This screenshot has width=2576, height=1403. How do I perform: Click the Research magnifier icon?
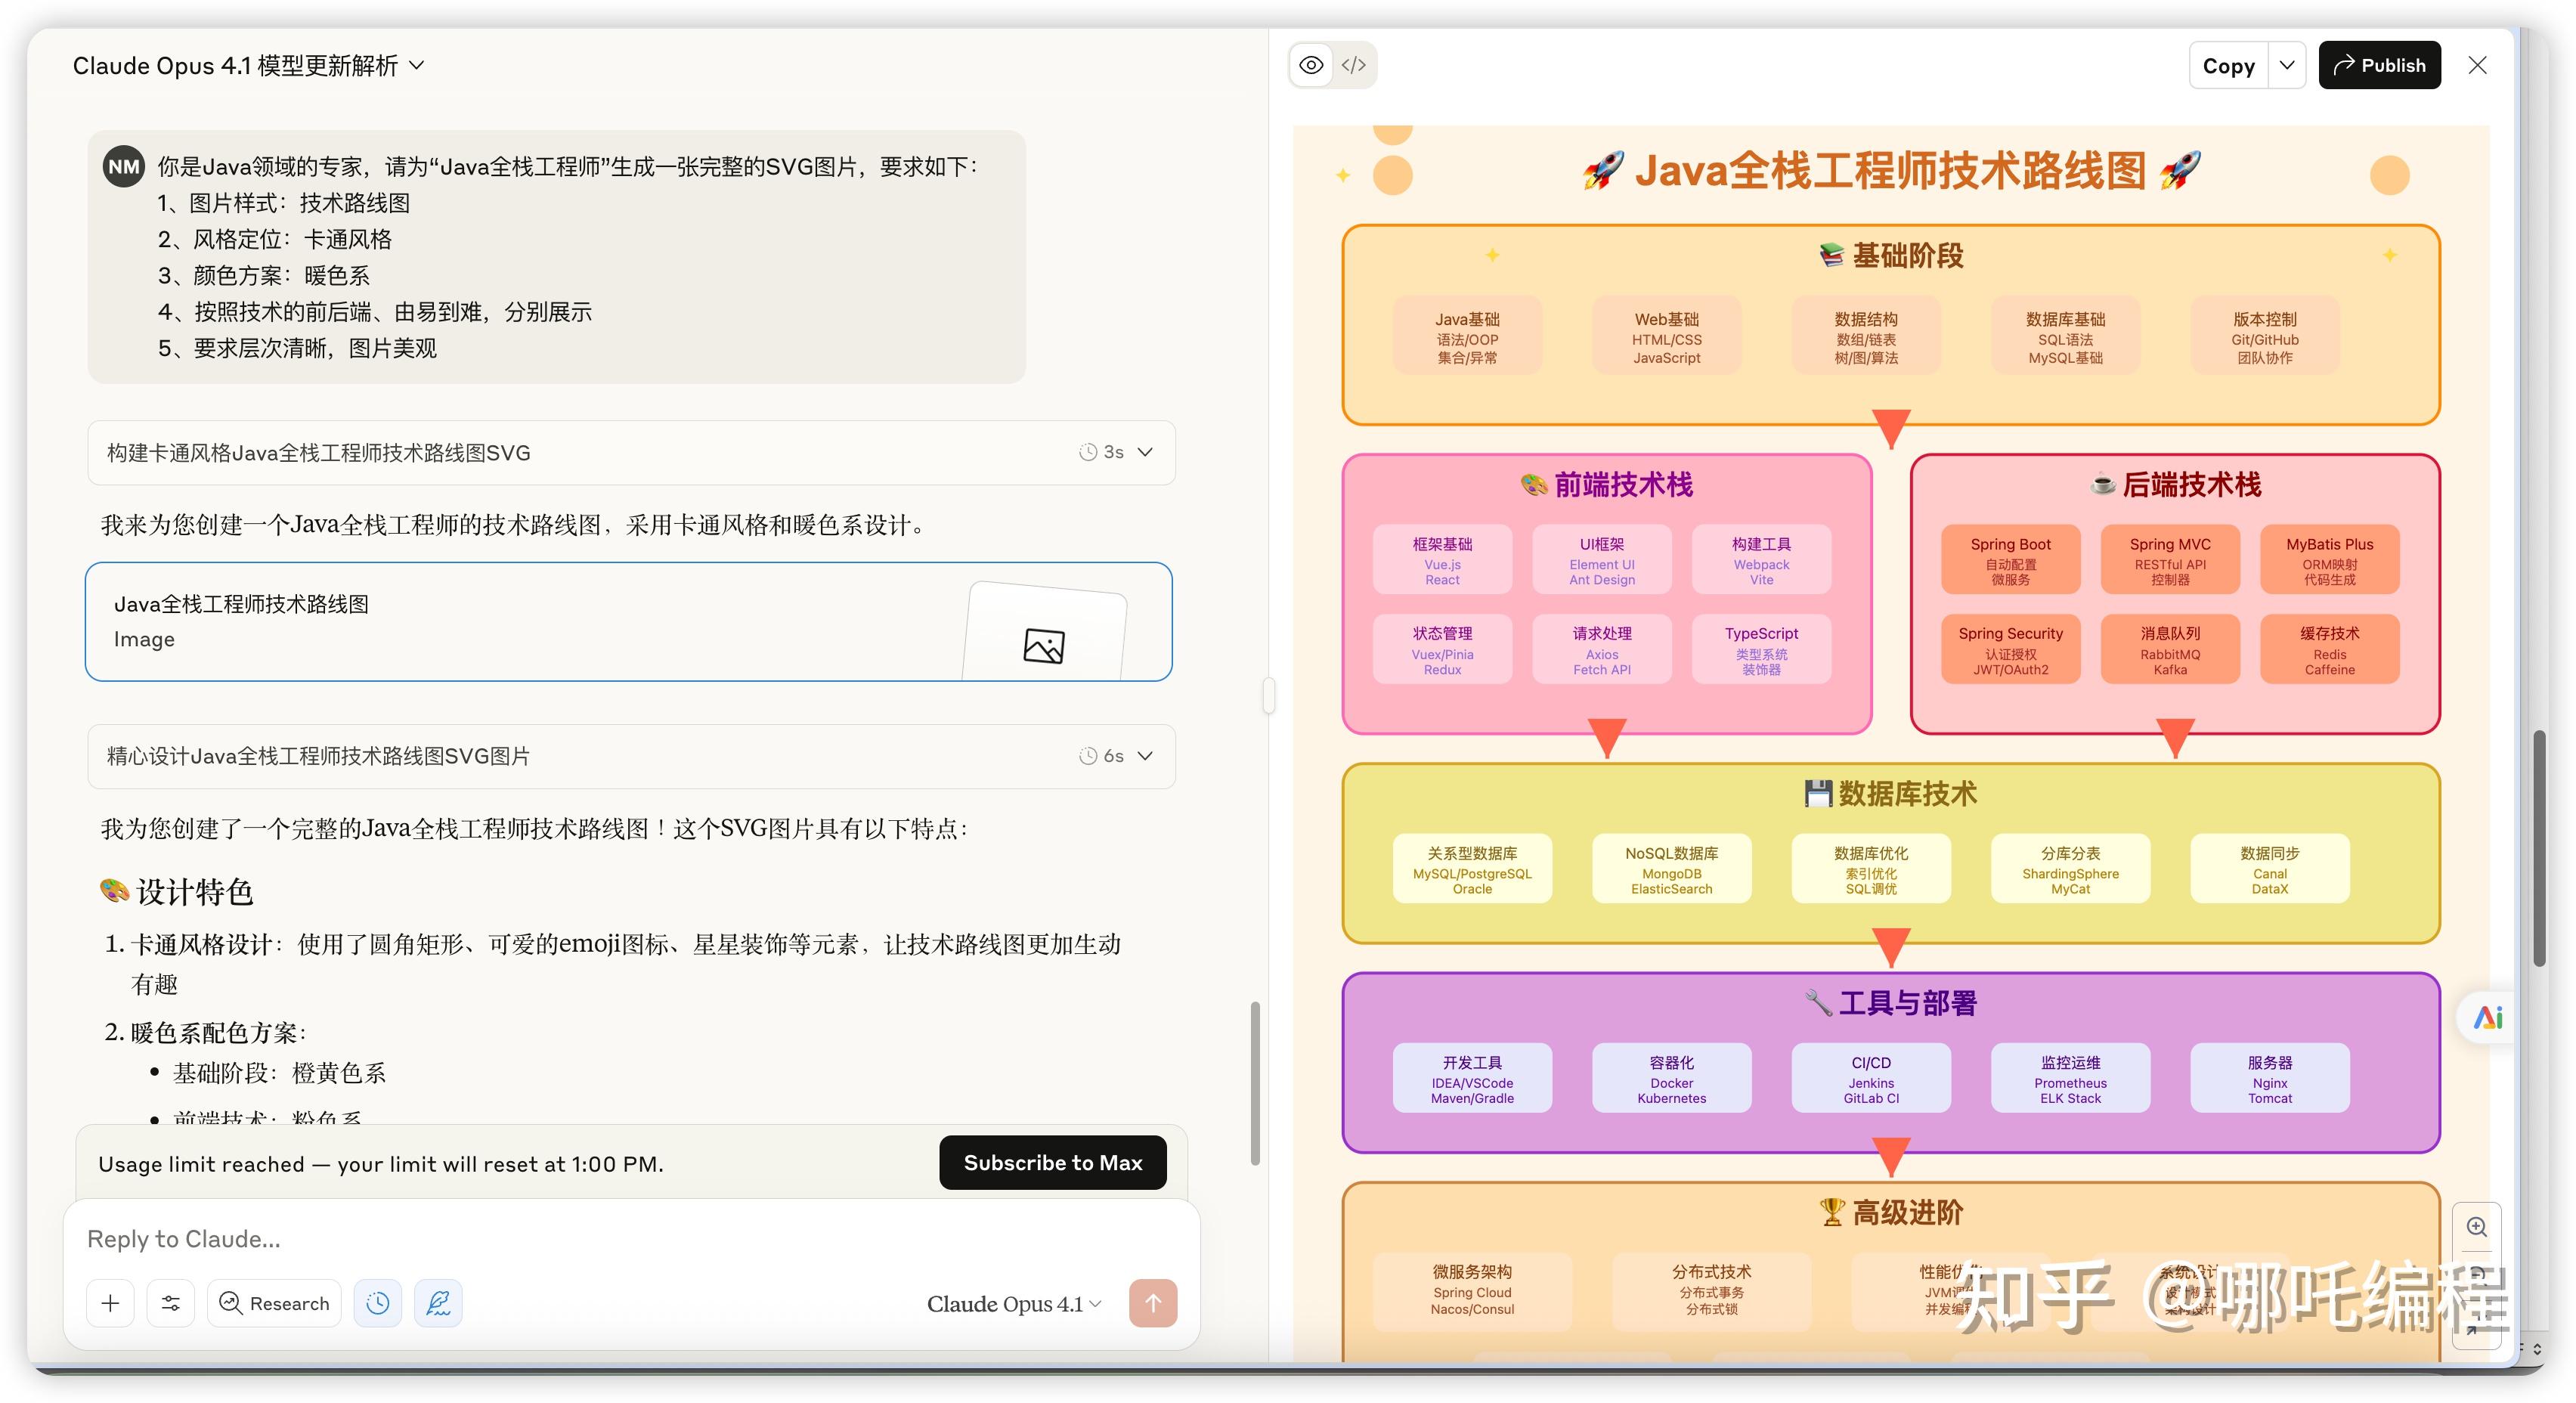pos(273,1303)
